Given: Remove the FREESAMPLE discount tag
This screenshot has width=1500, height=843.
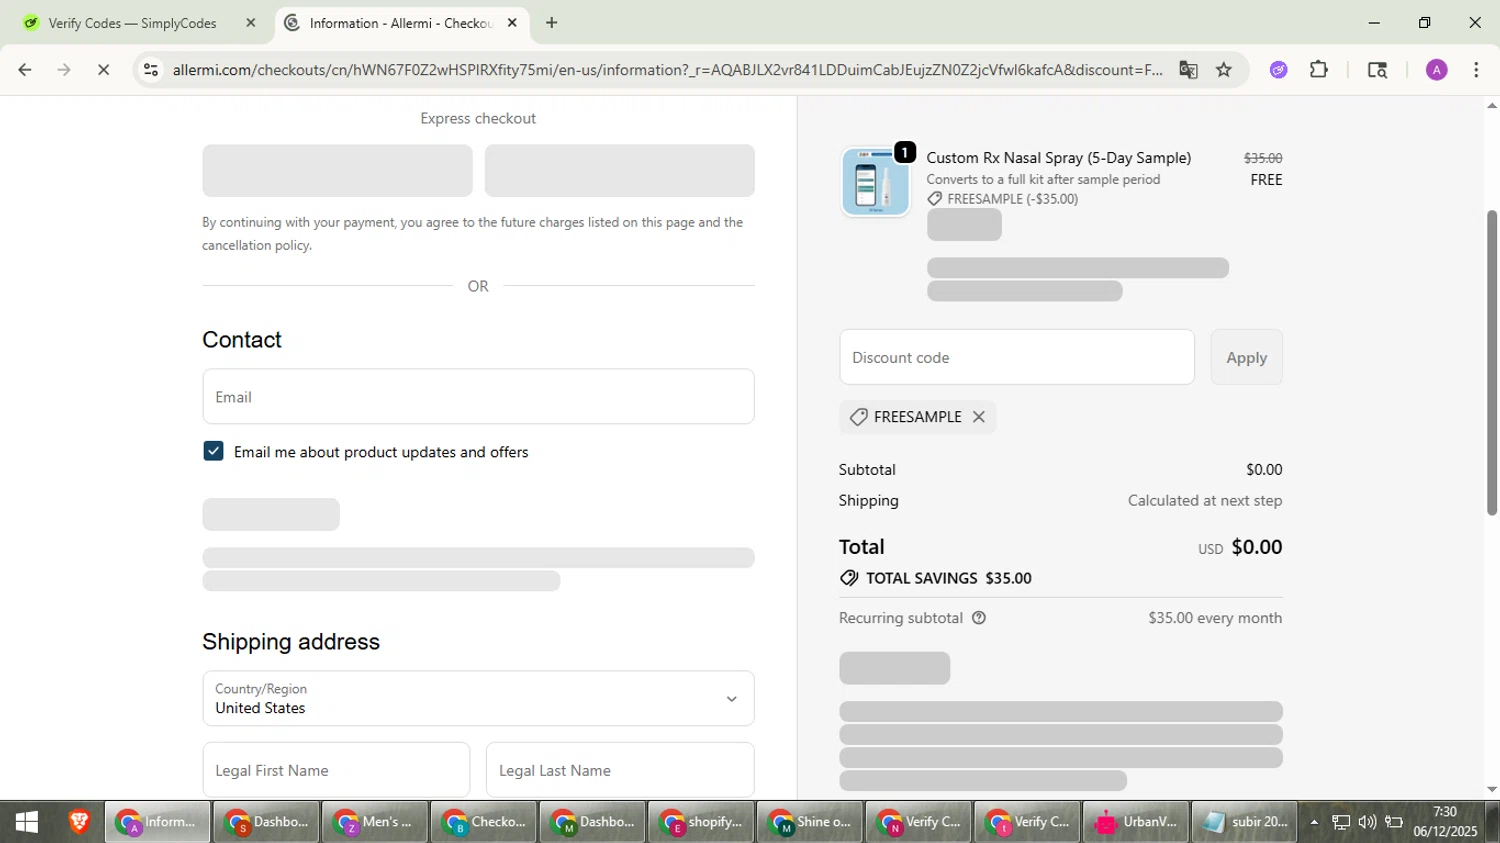Looking at the screenshot, I should click(979, 417).
